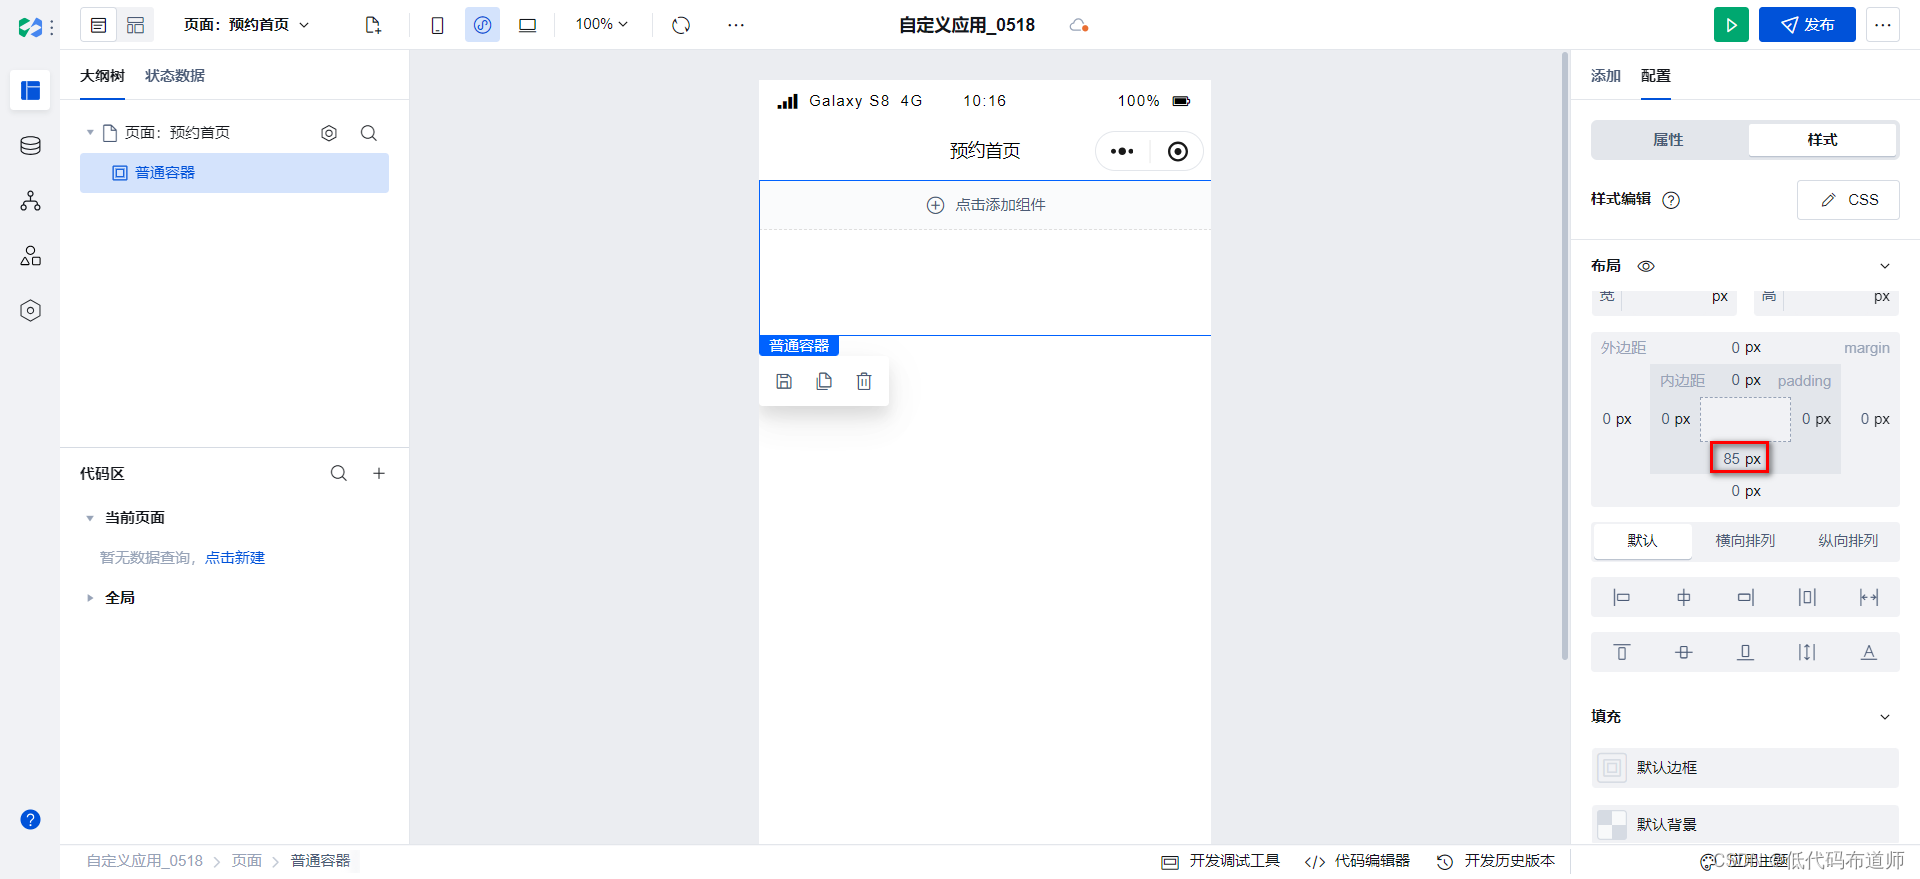Collapse the 当前页面 section
This screenshot has height=879, width=1920.
[90, 518]
